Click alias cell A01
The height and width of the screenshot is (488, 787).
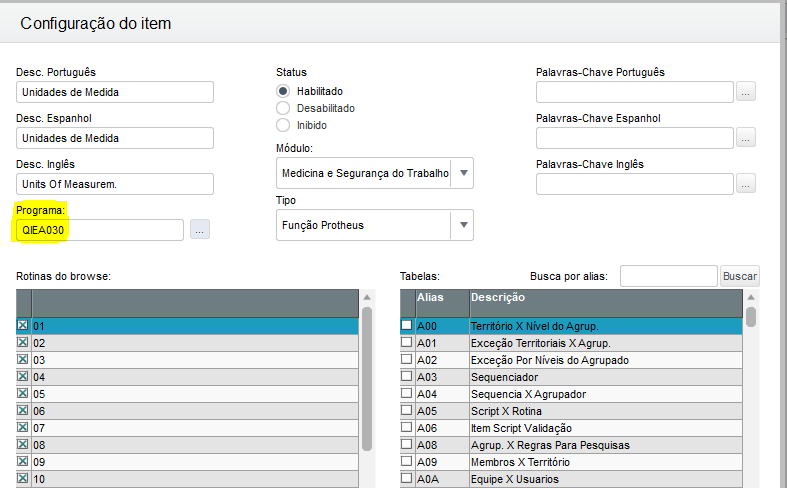coord(442,343)
